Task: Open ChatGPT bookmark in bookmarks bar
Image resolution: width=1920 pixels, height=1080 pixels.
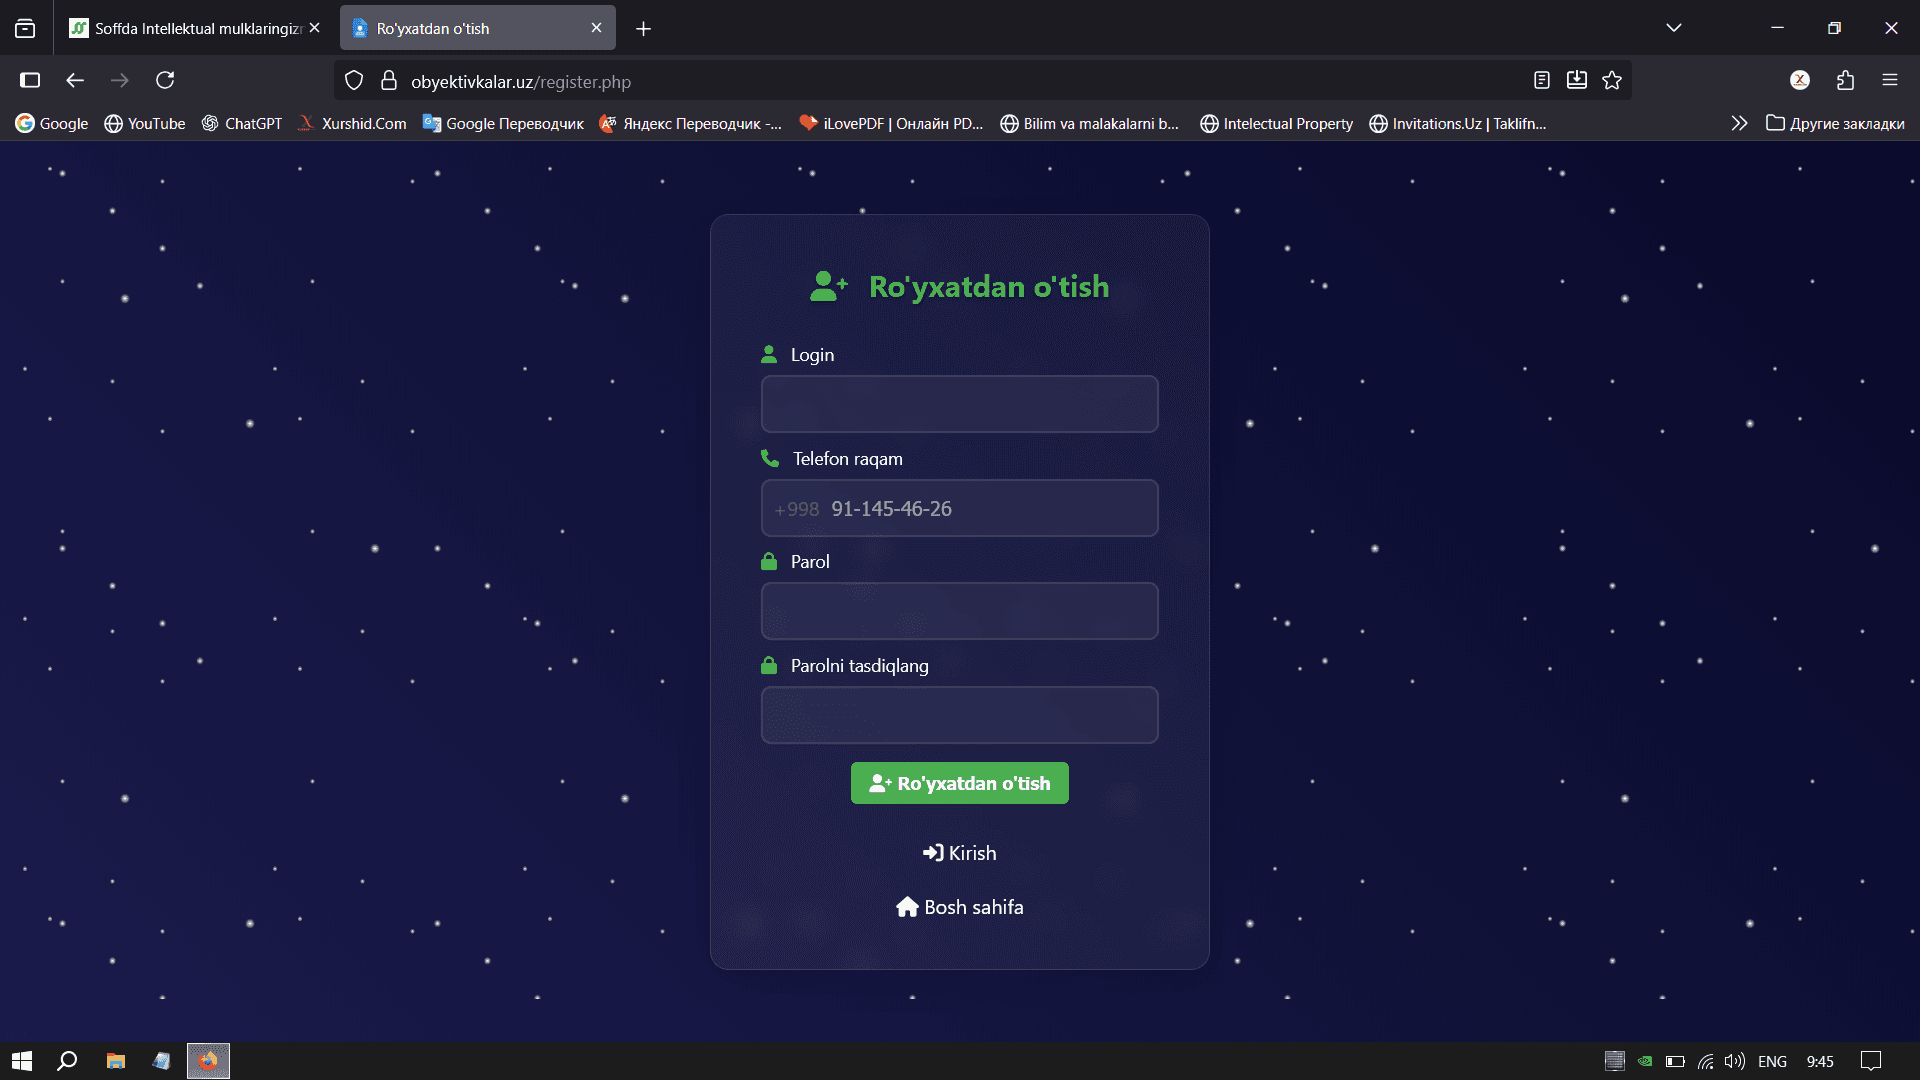Action: coord(242,123)
